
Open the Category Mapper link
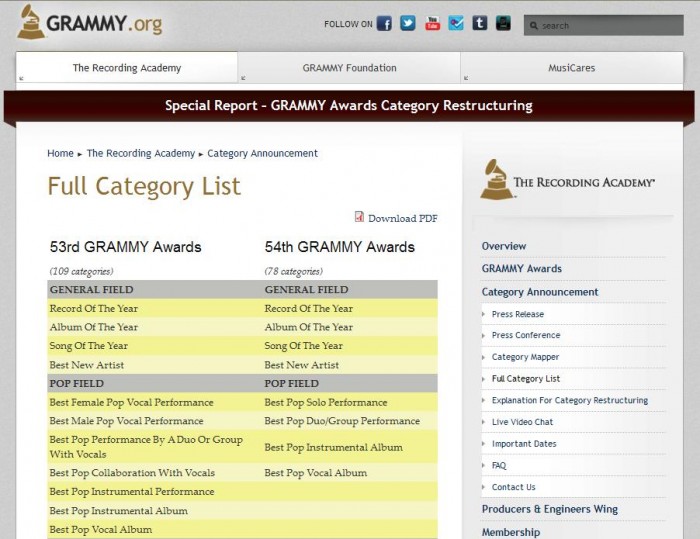coord(525,357)
